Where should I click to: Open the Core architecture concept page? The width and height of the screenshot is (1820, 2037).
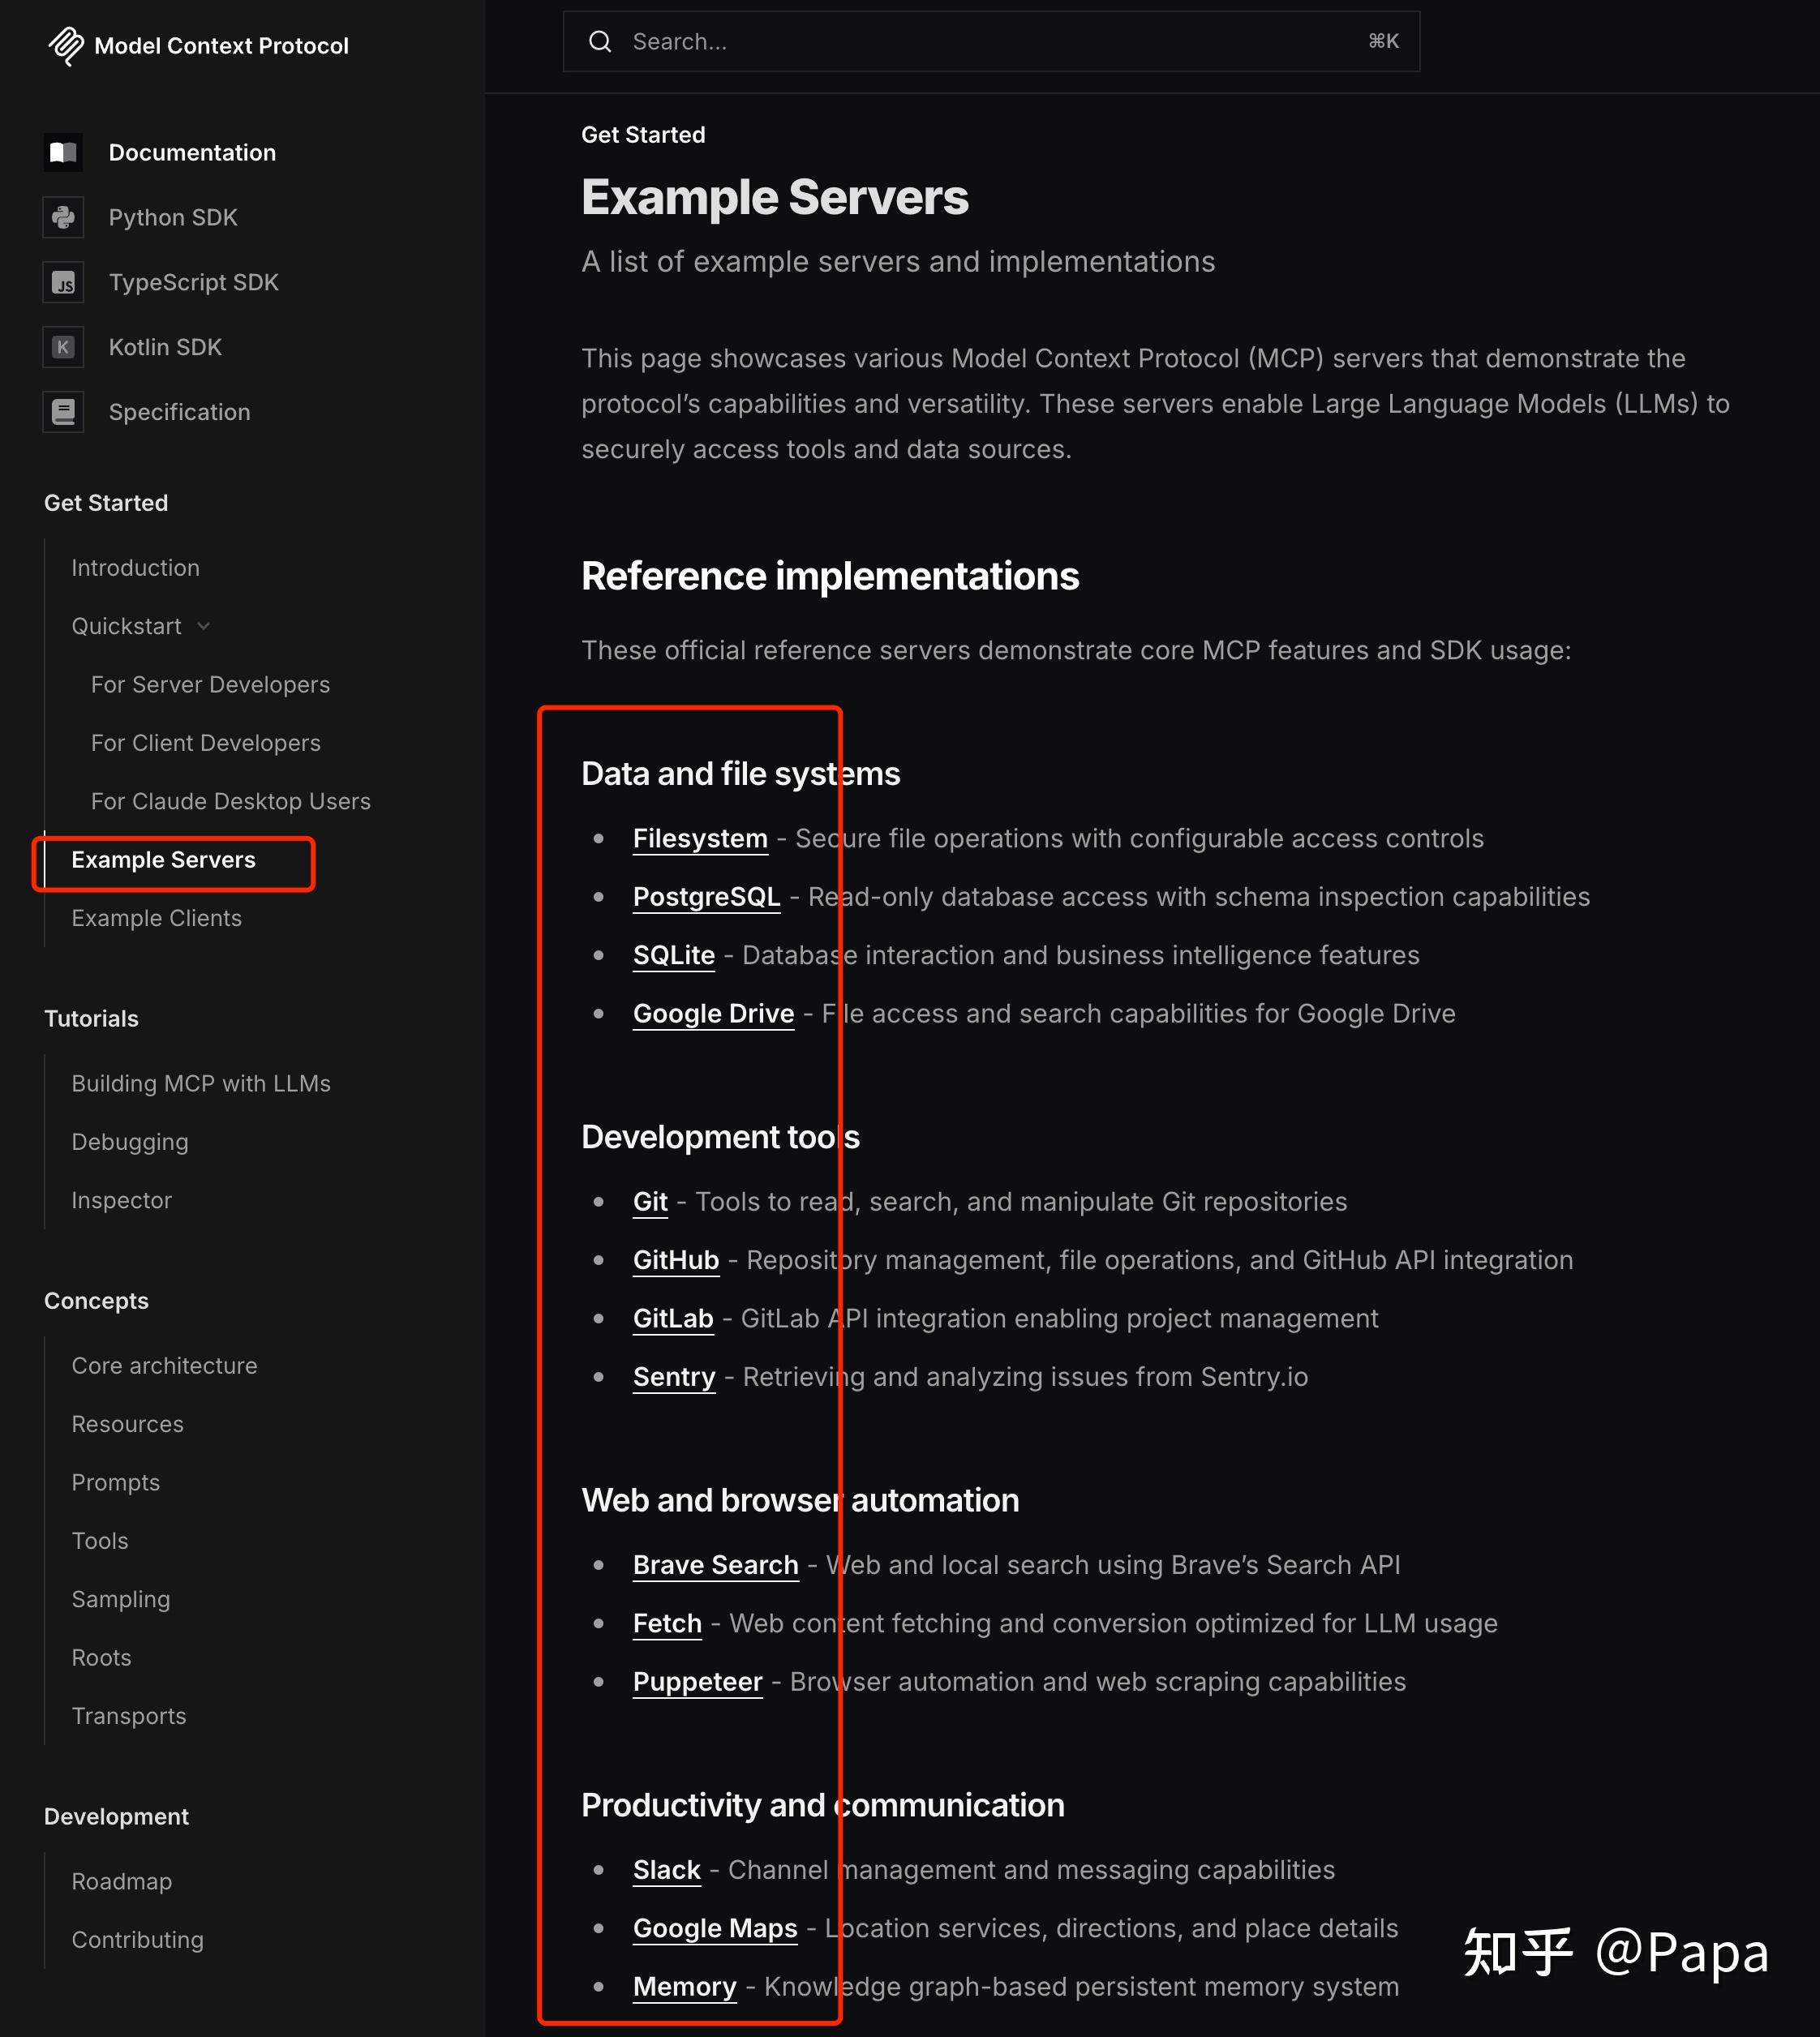[164, 1366]
